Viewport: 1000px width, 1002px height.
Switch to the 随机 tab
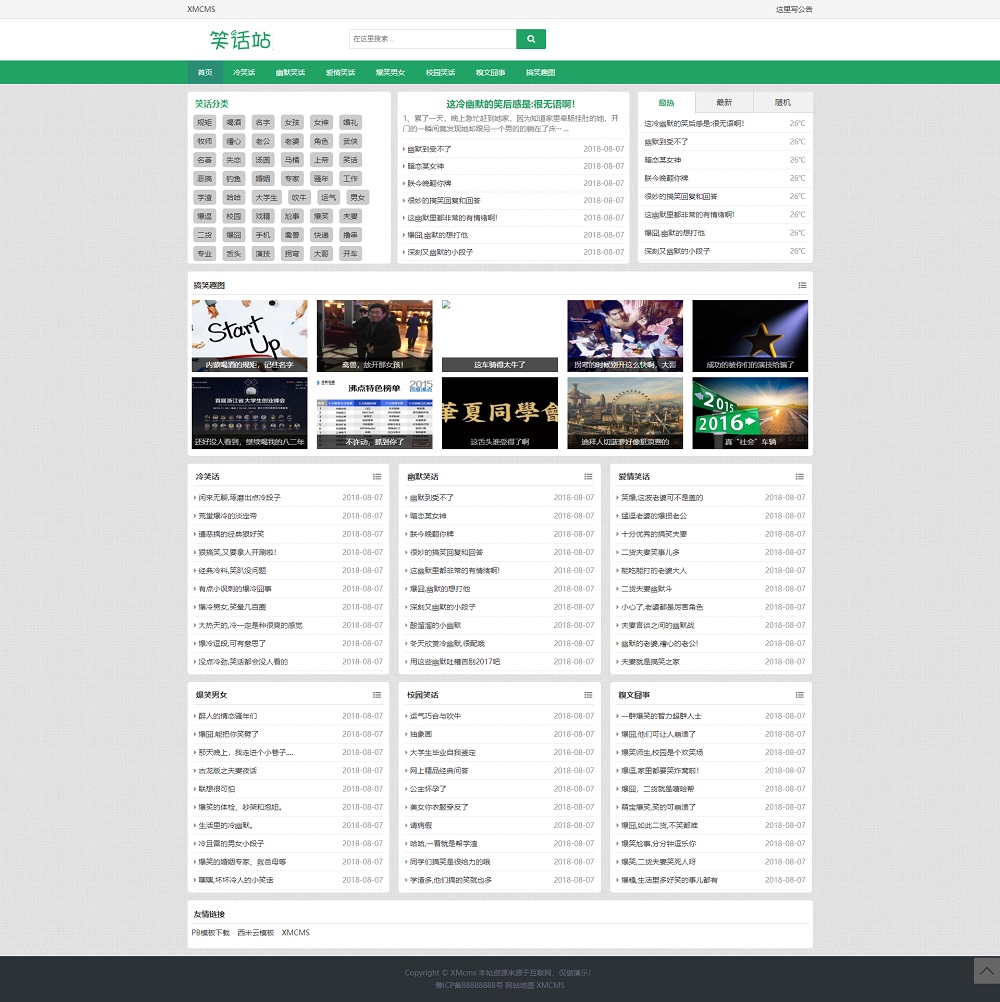pos(782,102)
